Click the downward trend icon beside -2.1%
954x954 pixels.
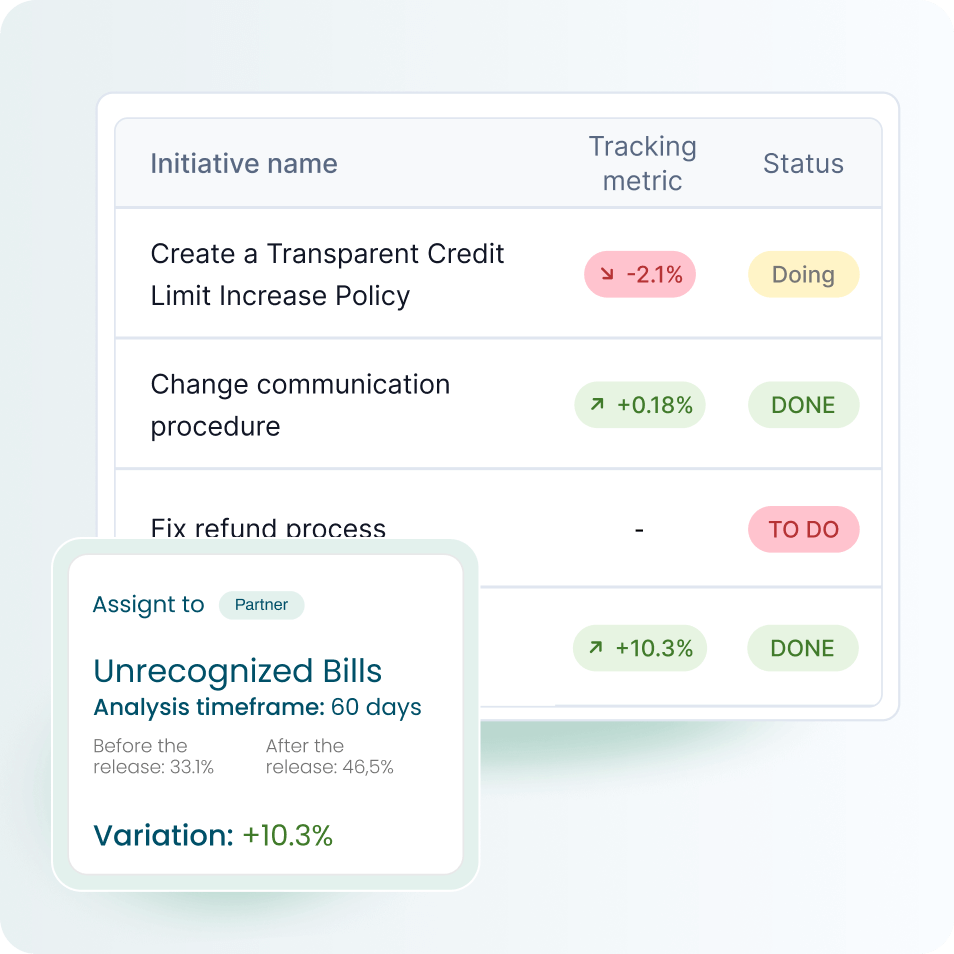[x=605, y=274]
